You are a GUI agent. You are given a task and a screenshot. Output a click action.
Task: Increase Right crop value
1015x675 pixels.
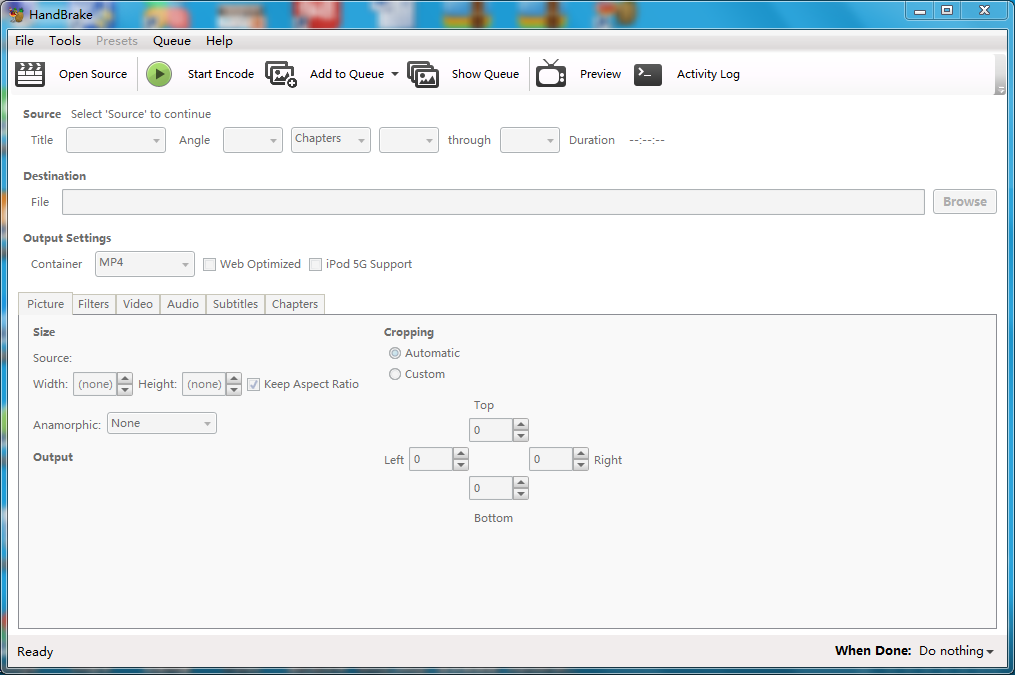pyautogui.click(x=581, y=454)
